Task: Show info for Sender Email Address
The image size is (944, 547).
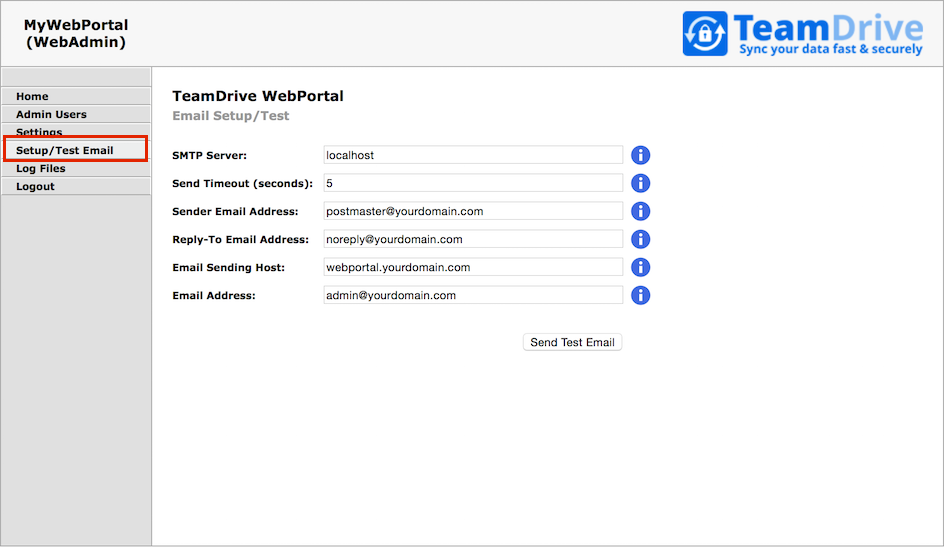Action: pos(641,211)
